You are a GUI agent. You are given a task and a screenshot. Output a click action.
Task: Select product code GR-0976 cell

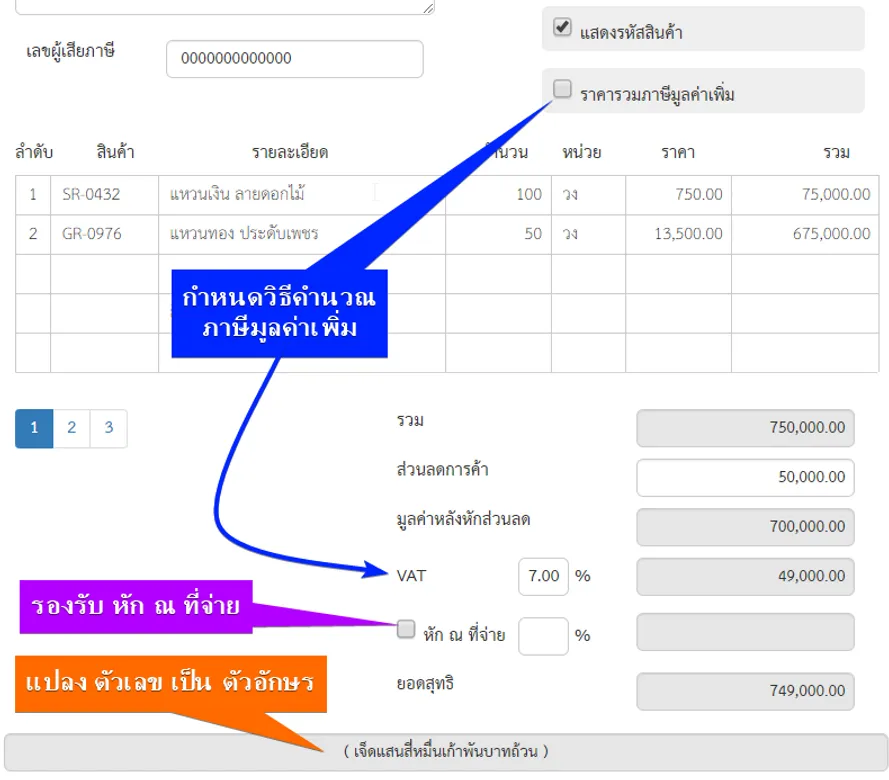(x=104, y=234)
